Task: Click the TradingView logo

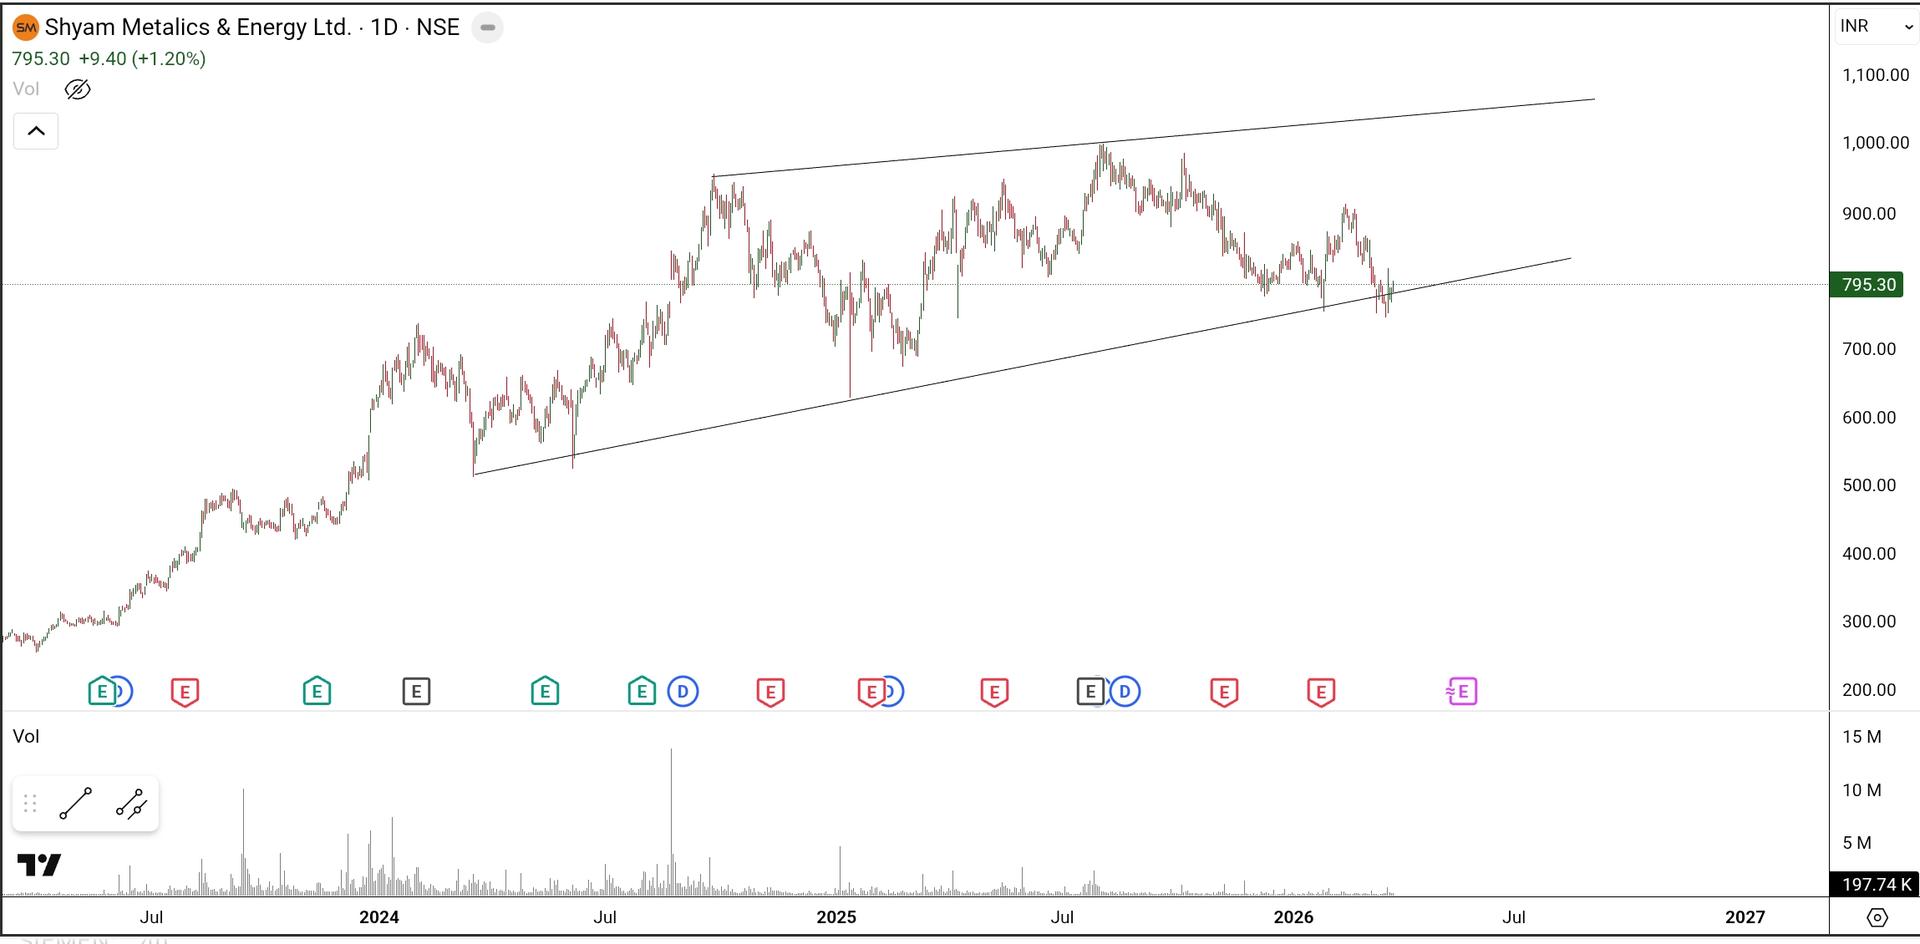Action: (39, 865)
